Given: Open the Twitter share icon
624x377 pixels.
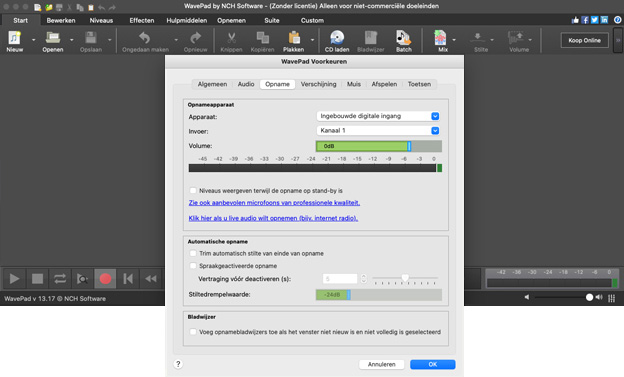Looking at the screenshot, I should (x=595, y=20).
